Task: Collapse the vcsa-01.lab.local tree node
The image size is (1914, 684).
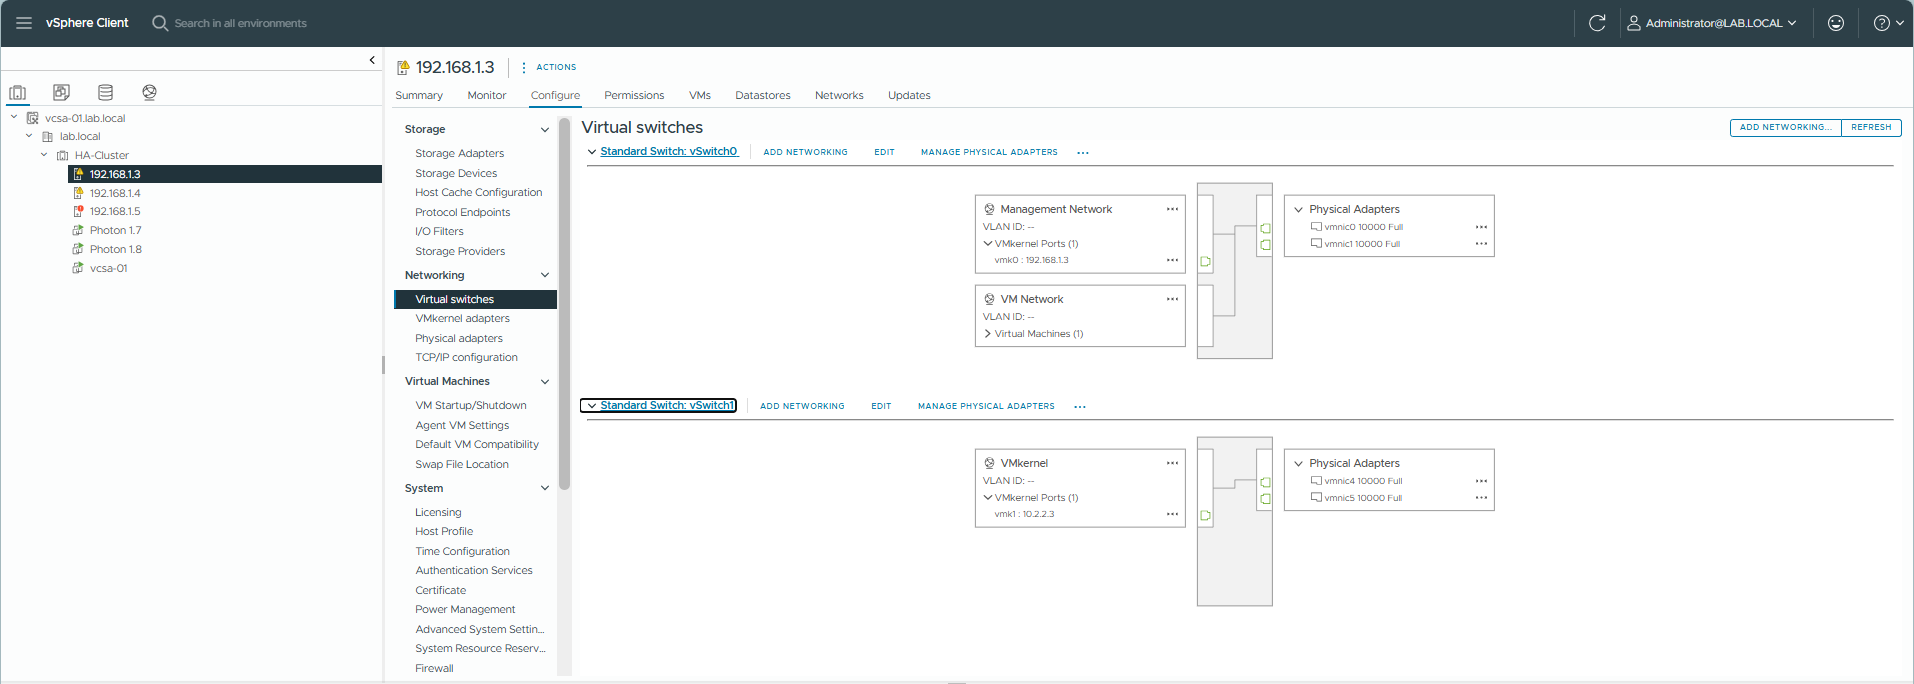Action: click(14, 117)
